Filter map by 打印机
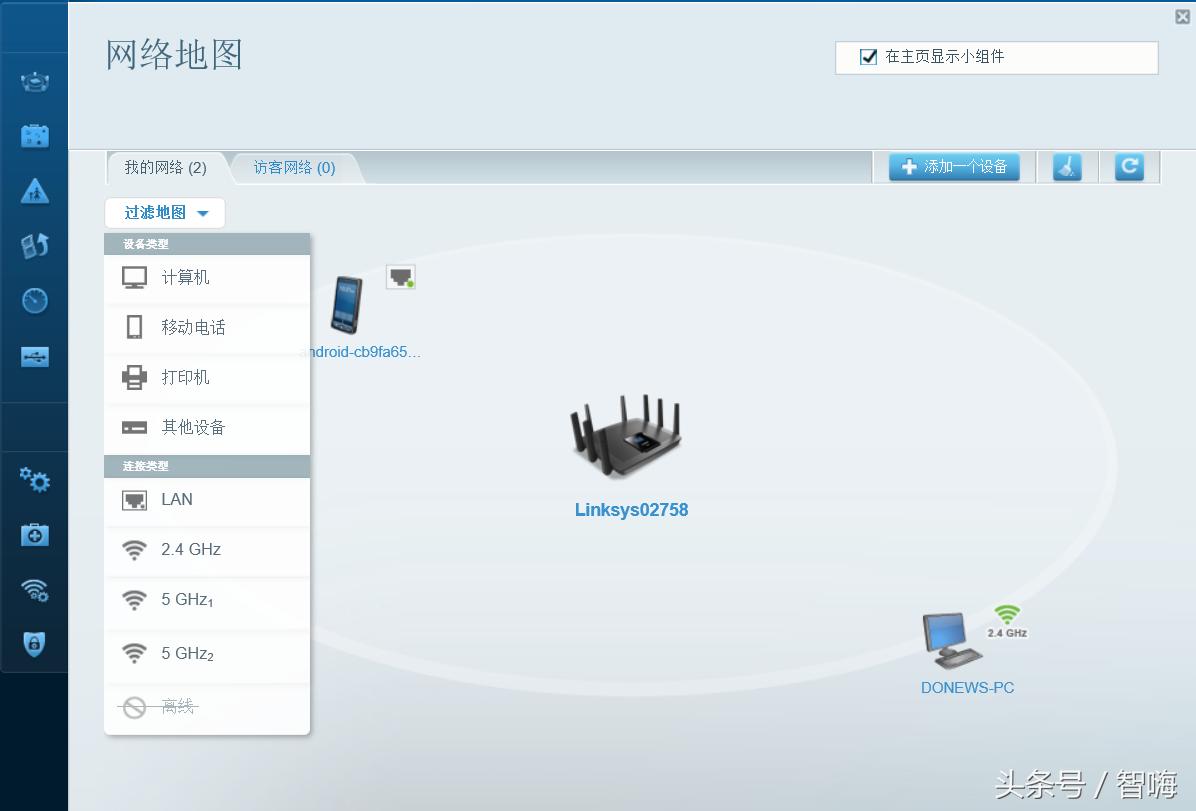Screen dimensions: 1196x811 tap(207, 378)
